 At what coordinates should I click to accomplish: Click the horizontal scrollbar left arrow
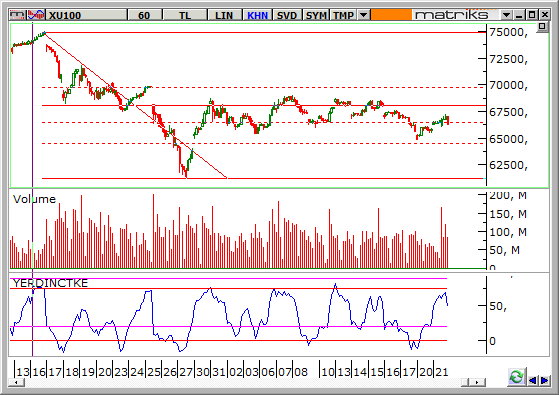(x=17, y=382)
